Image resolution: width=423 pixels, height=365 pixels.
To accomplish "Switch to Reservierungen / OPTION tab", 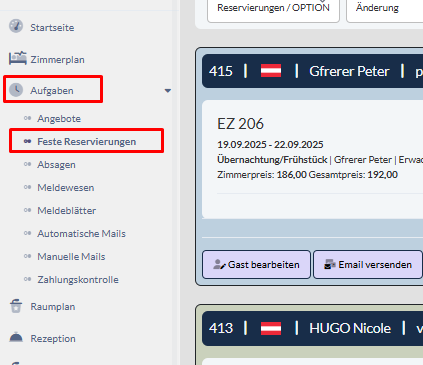I will pos(273,8).
